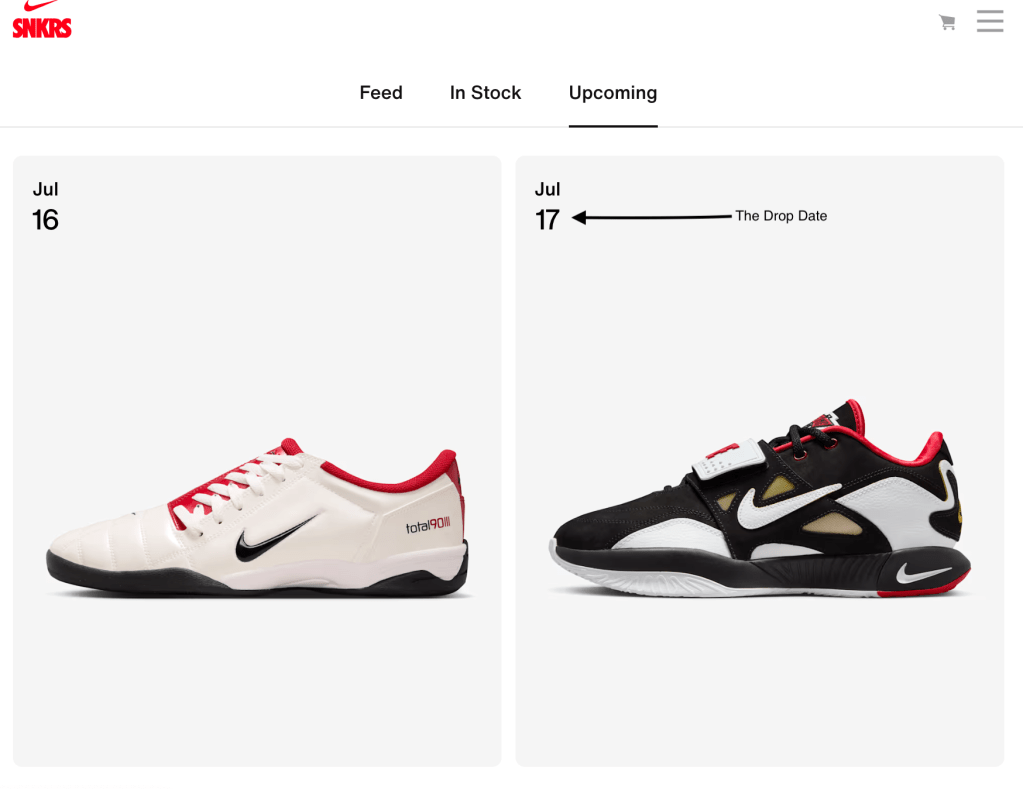This screenshot has height=789, width=1023.
Task: Click the Jul 17 drop date
Action: pos(547,207)
